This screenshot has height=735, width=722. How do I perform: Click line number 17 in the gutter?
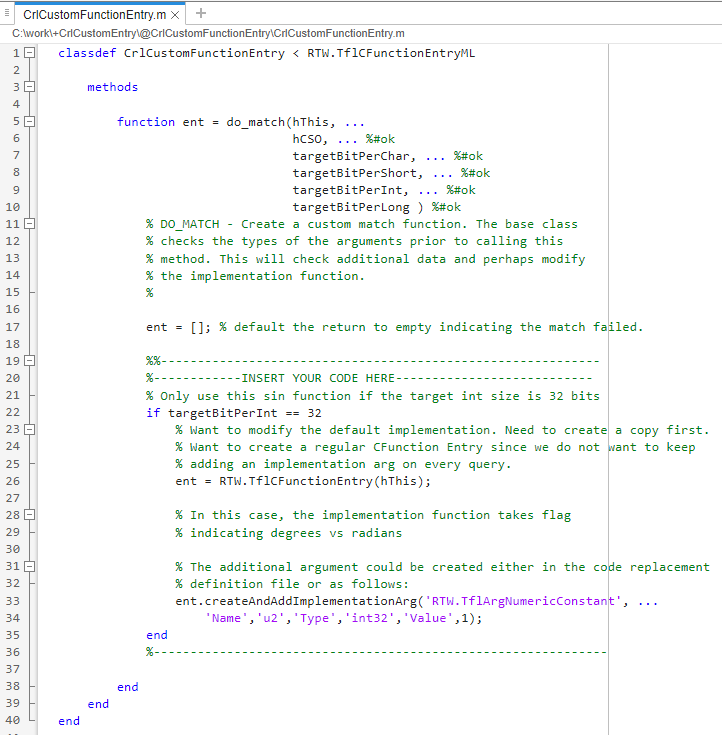(x=13, y=327)
